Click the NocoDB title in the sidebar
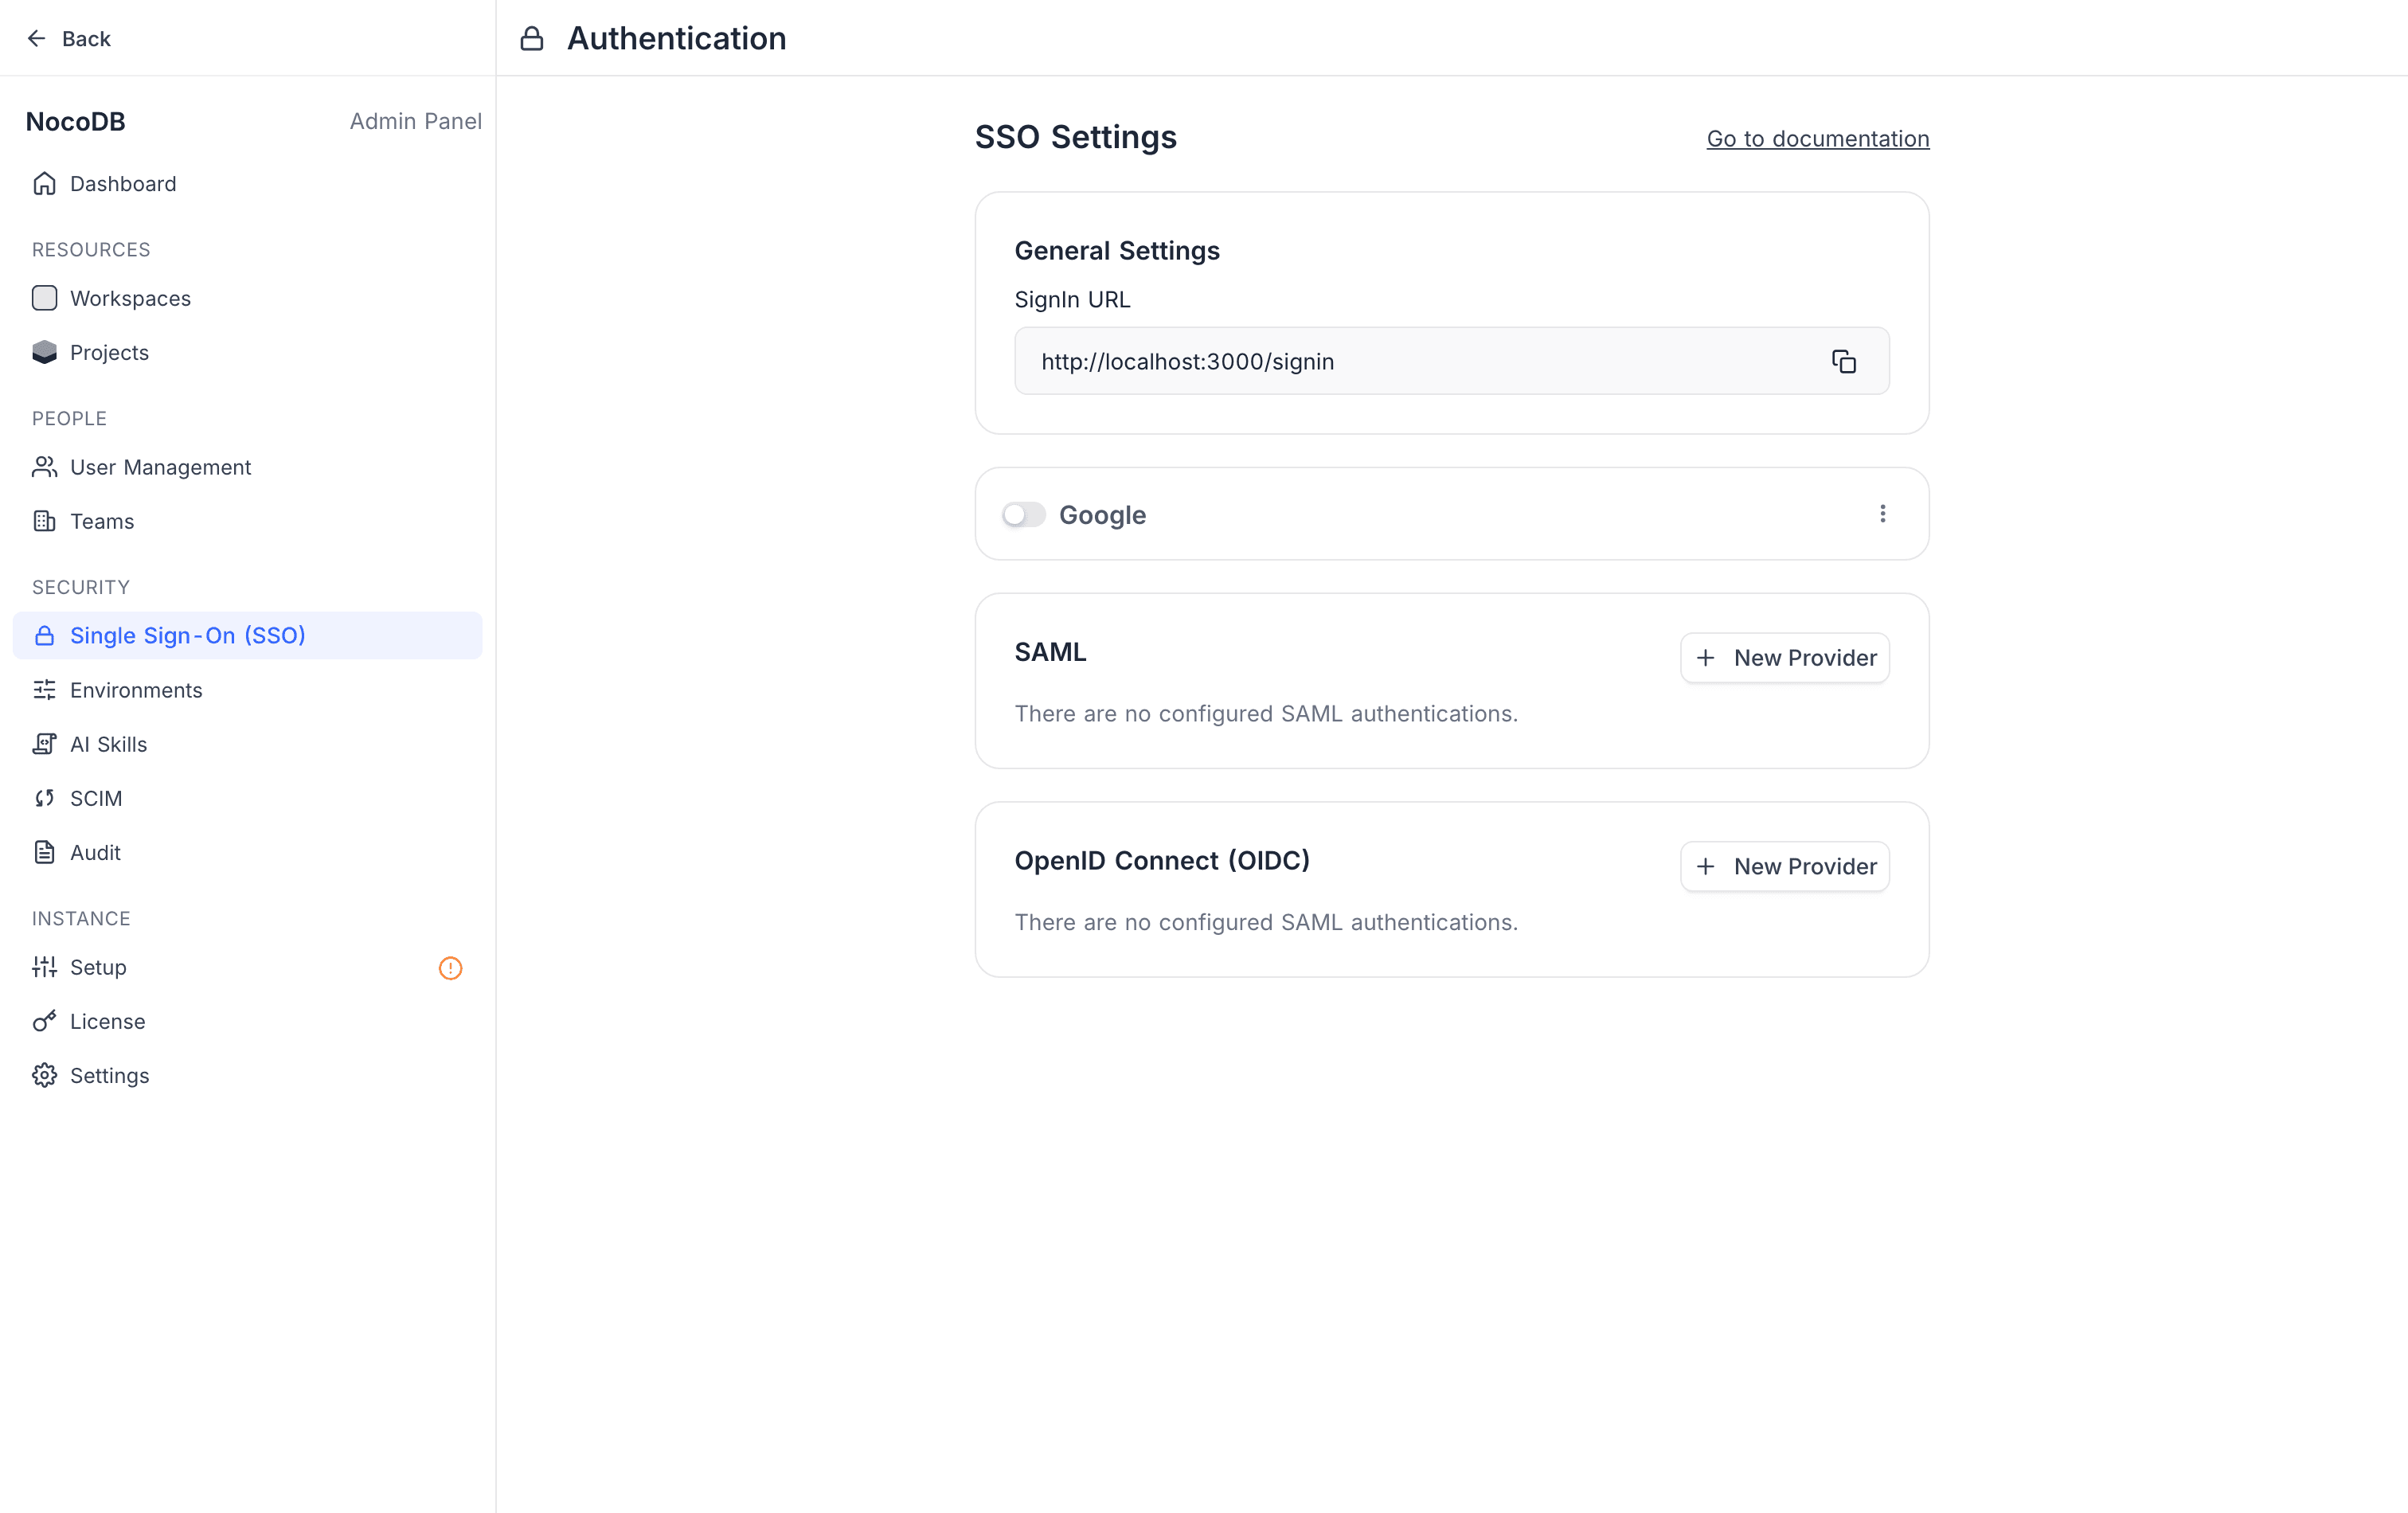This screenshot has width=2408, height=1513. point(76,122)
